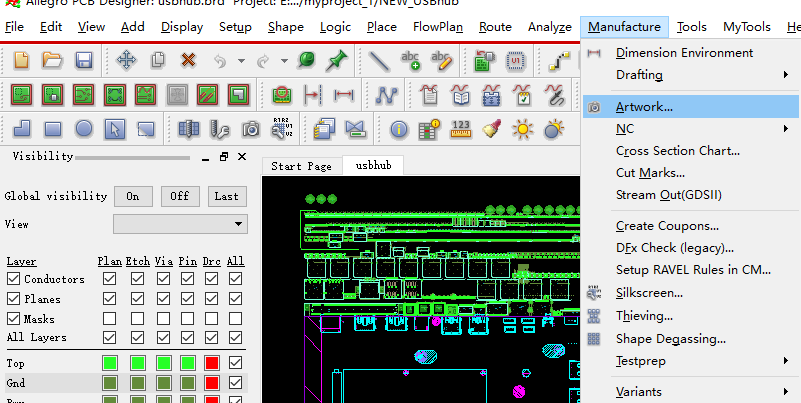Screen dimensions: 801x403
Task: Click the blue info Show Element icon
Action: point(399,130)
